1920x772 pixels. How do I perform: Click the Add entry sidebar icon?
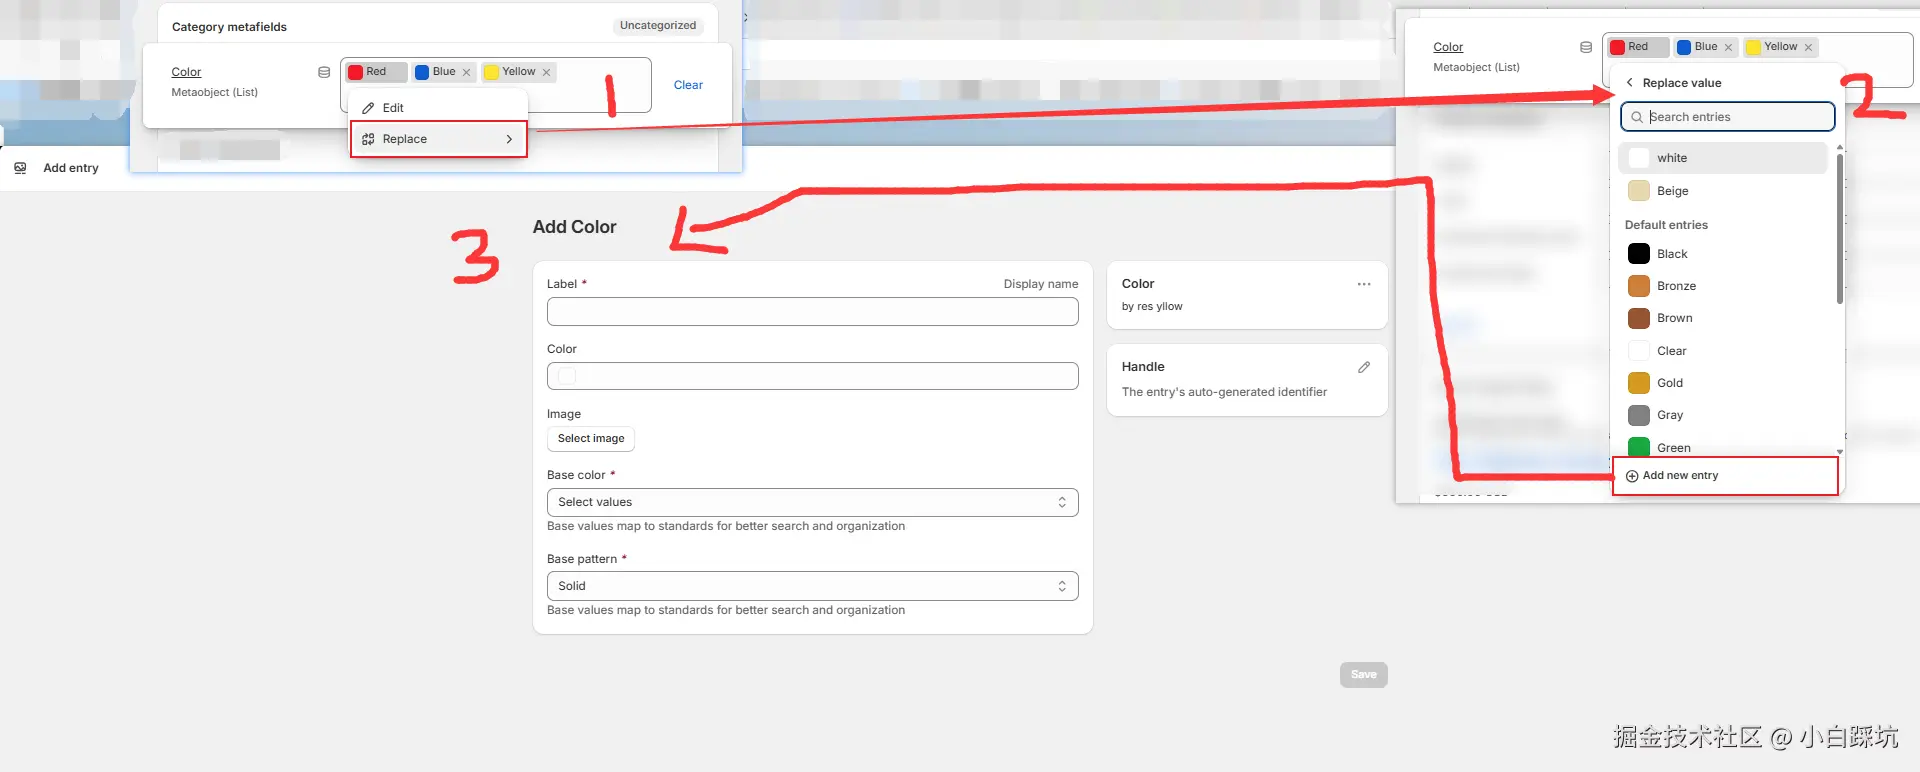tap(20, 168)
